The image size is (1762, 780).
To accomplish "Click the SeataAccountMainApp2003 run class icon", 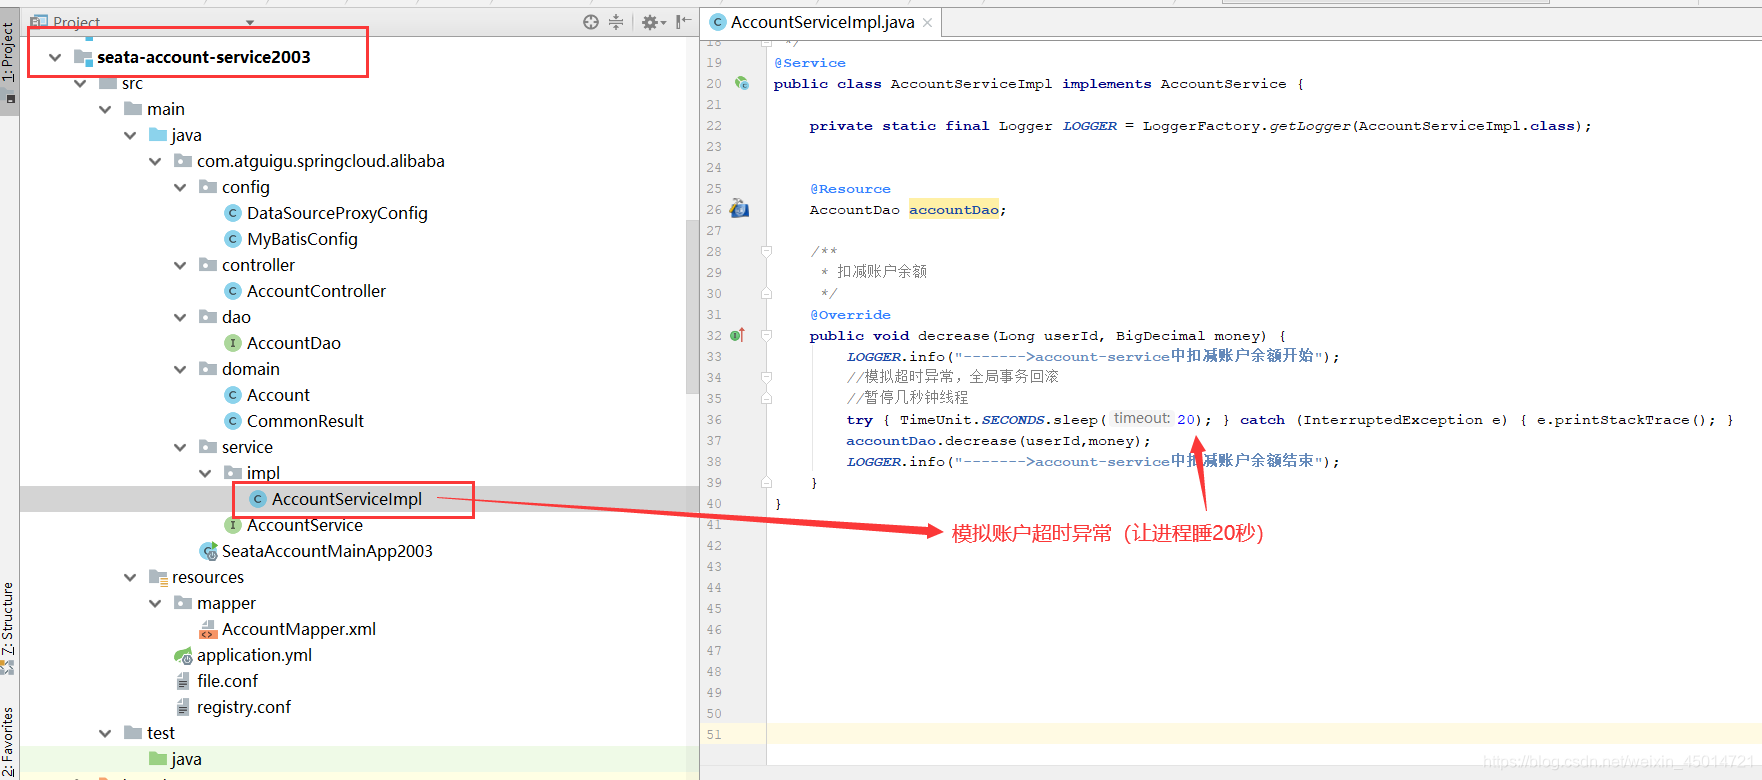I will pyautogui.click(x=208, y=551).
